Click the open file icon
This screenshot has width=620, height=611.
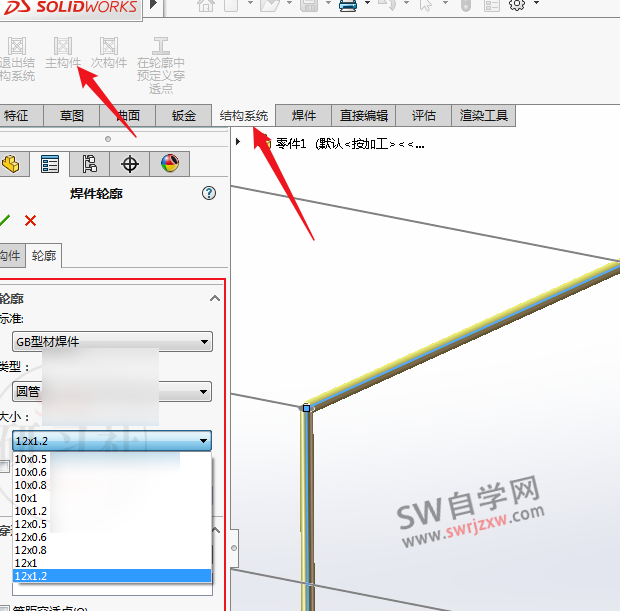(x=270, y=5)
